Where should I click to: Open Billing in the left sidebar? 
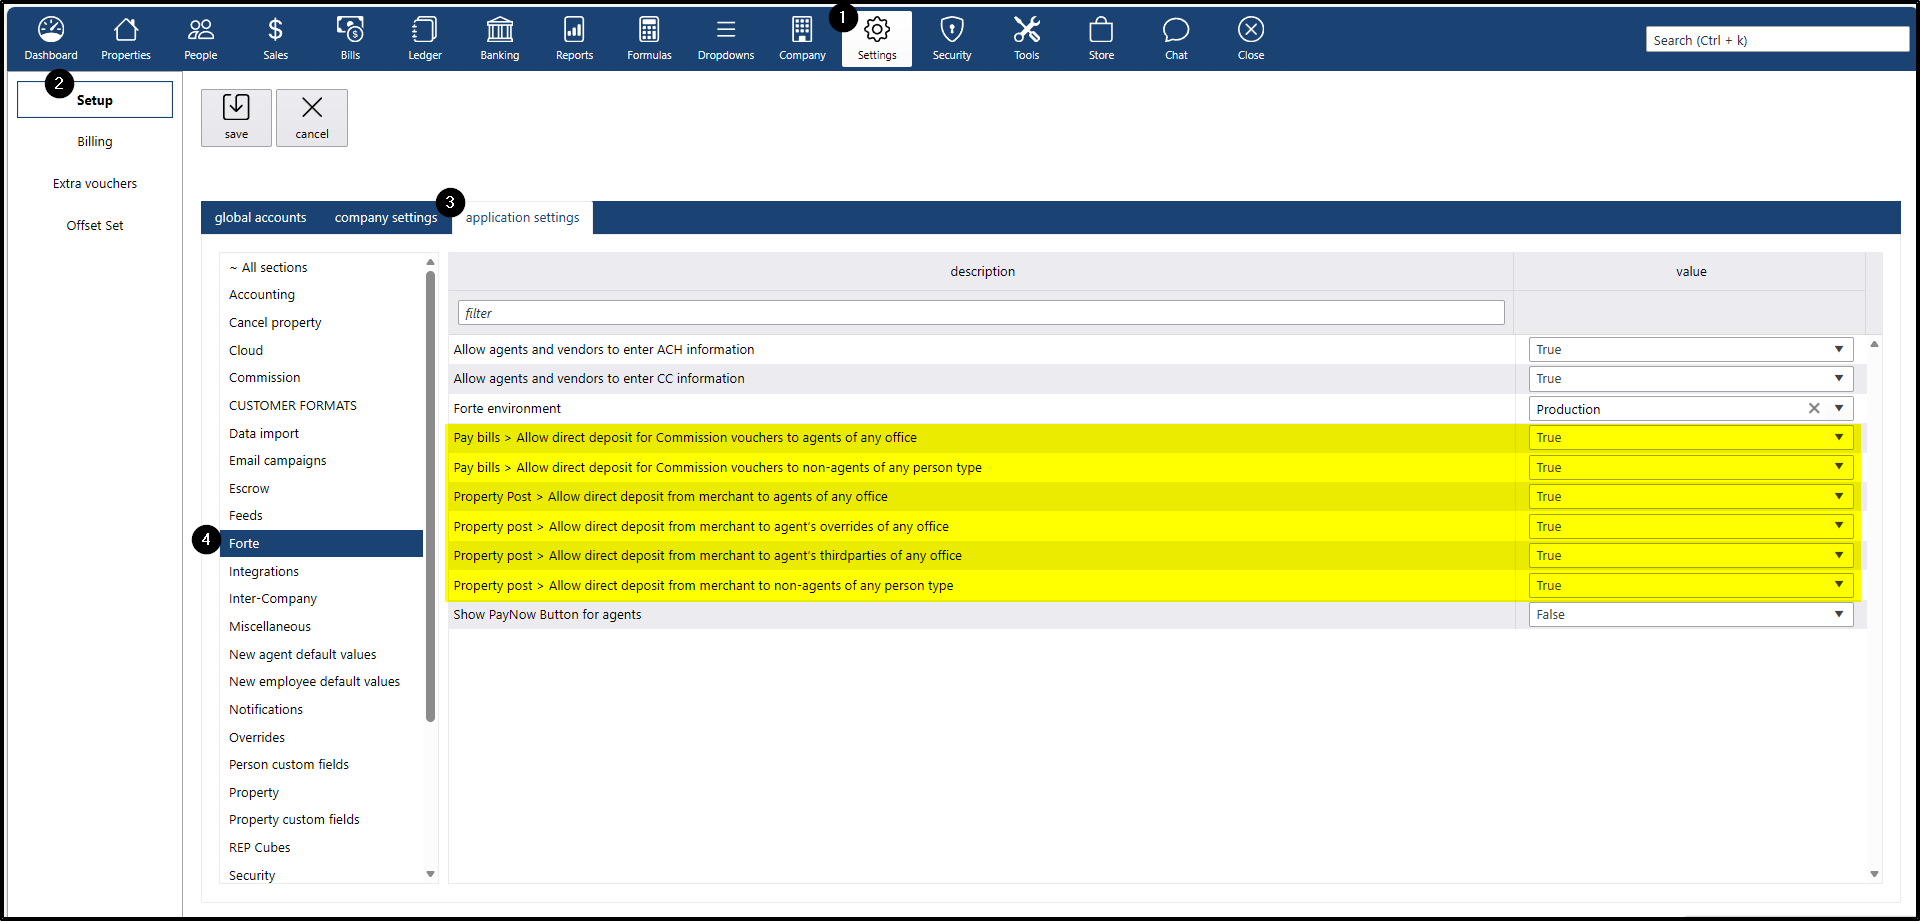click(x=95, y=142)
